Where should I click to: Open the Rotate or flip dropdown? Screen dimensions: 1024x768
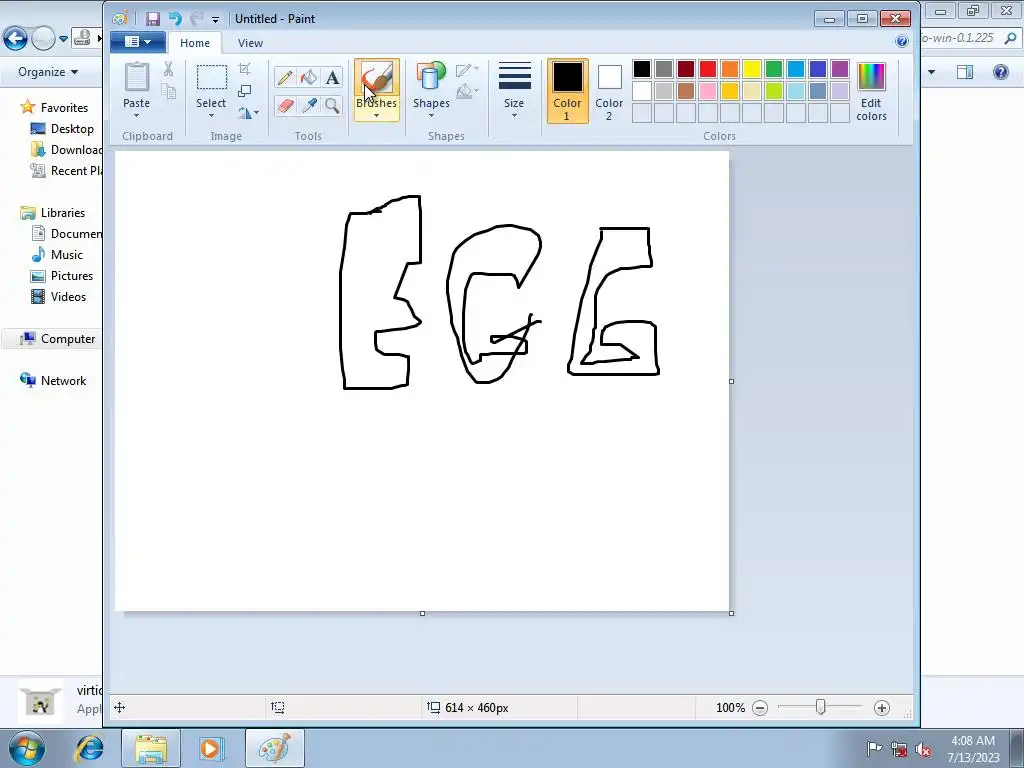(248, 113)
